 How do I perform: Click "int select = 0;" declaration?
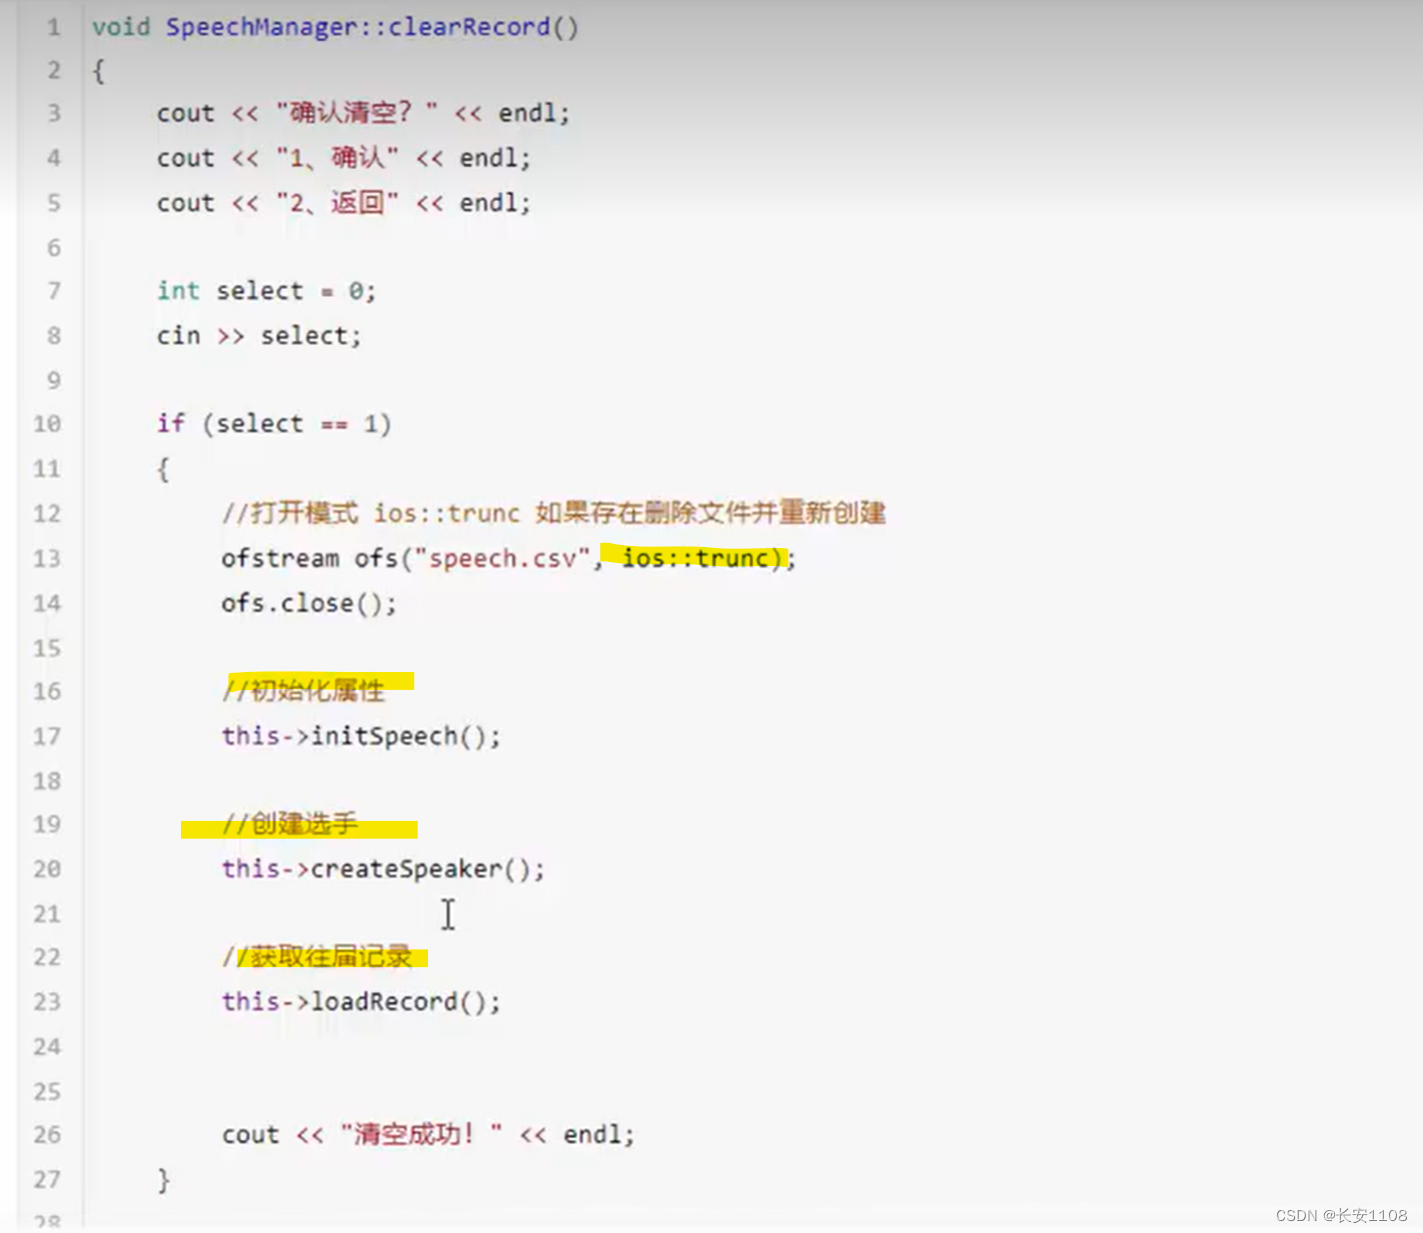pyautogui.click(x=266, y=291)
